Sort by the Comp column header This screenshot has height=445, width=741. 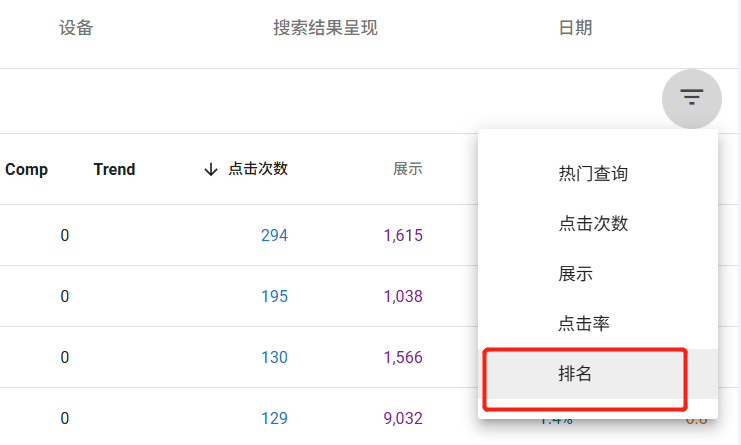tap(26, 170)
